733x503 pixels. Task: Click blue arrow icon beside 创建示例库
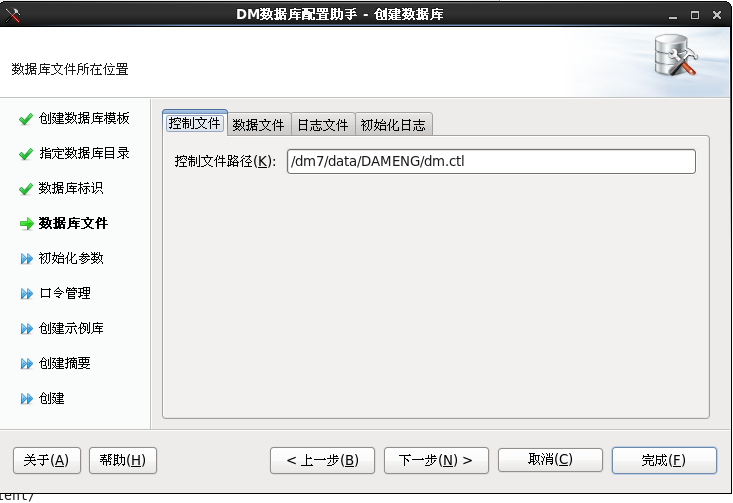click(27, 329)
